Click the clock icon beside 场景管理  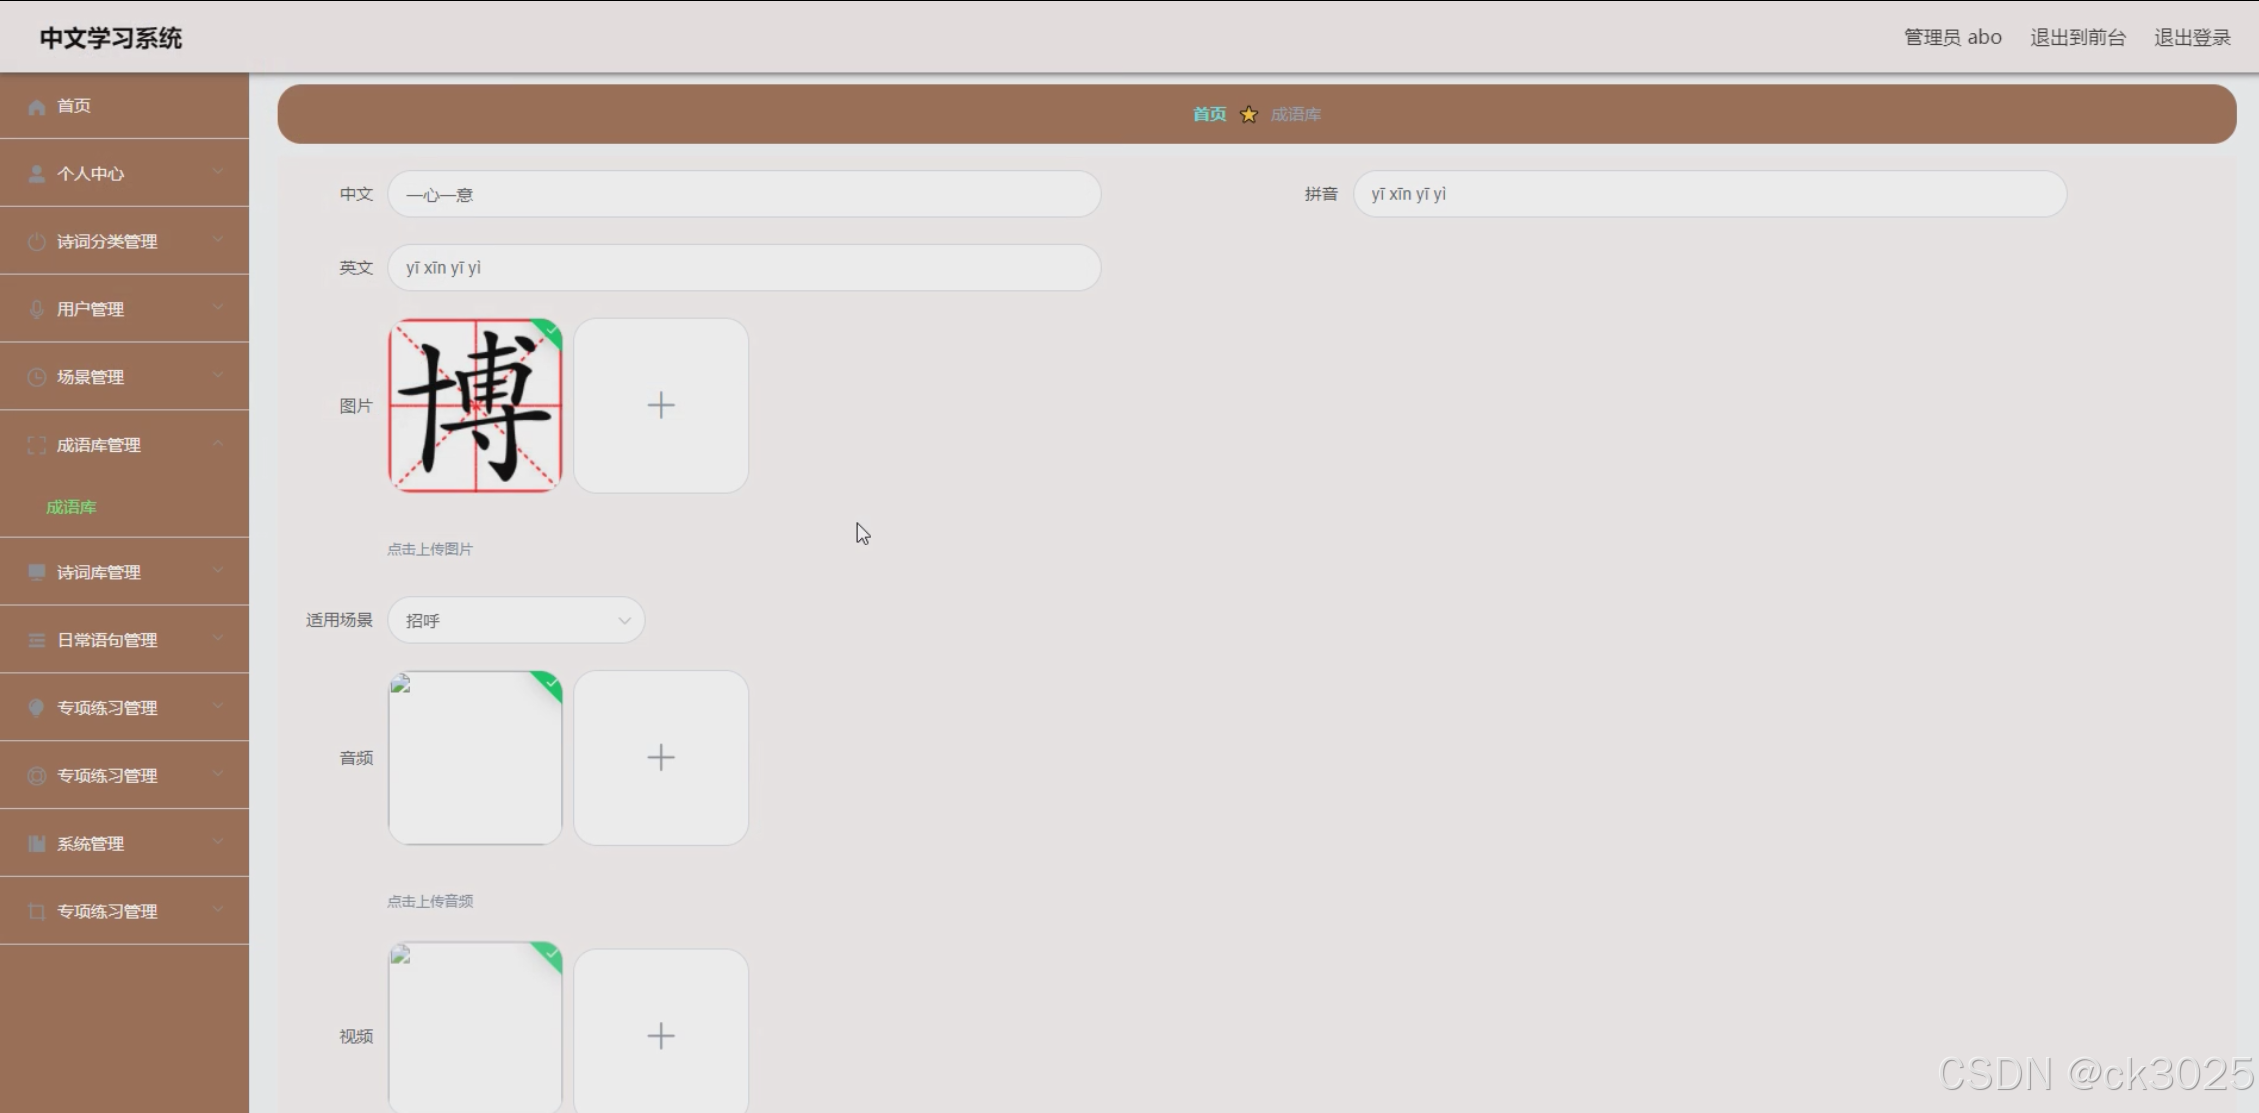point(37,377)
